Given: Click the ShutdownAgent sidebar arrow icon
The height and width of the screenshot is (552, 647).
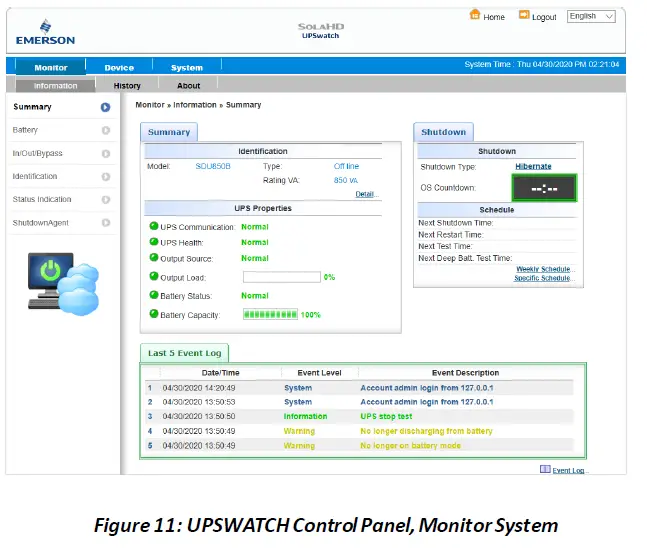Looking at the screenshot, I should coord(106,223).
